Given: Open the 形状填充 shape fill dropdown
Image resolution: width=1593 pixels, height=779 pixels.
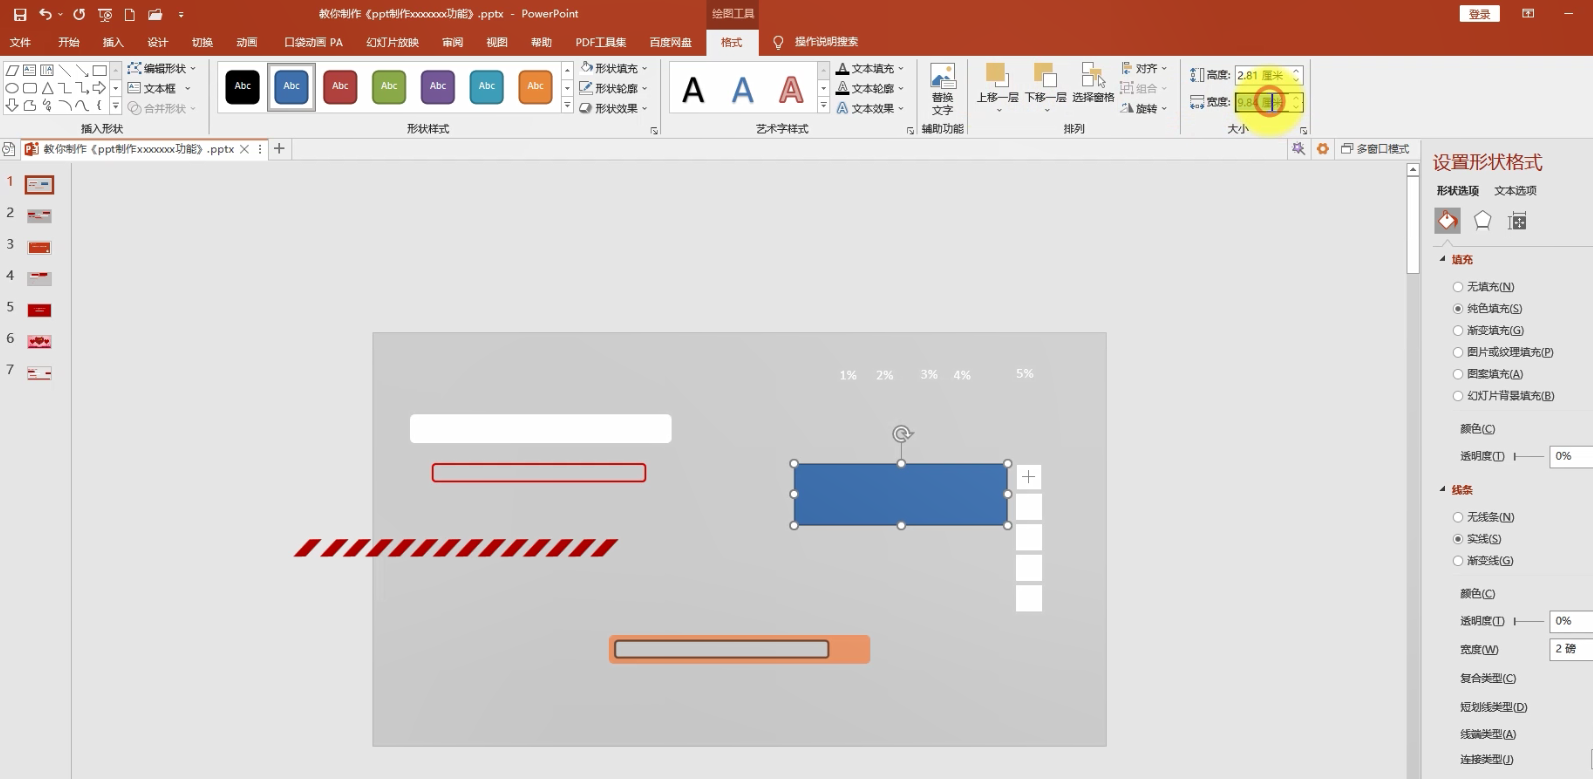Looking at the screenshot, I should point(614,68).
